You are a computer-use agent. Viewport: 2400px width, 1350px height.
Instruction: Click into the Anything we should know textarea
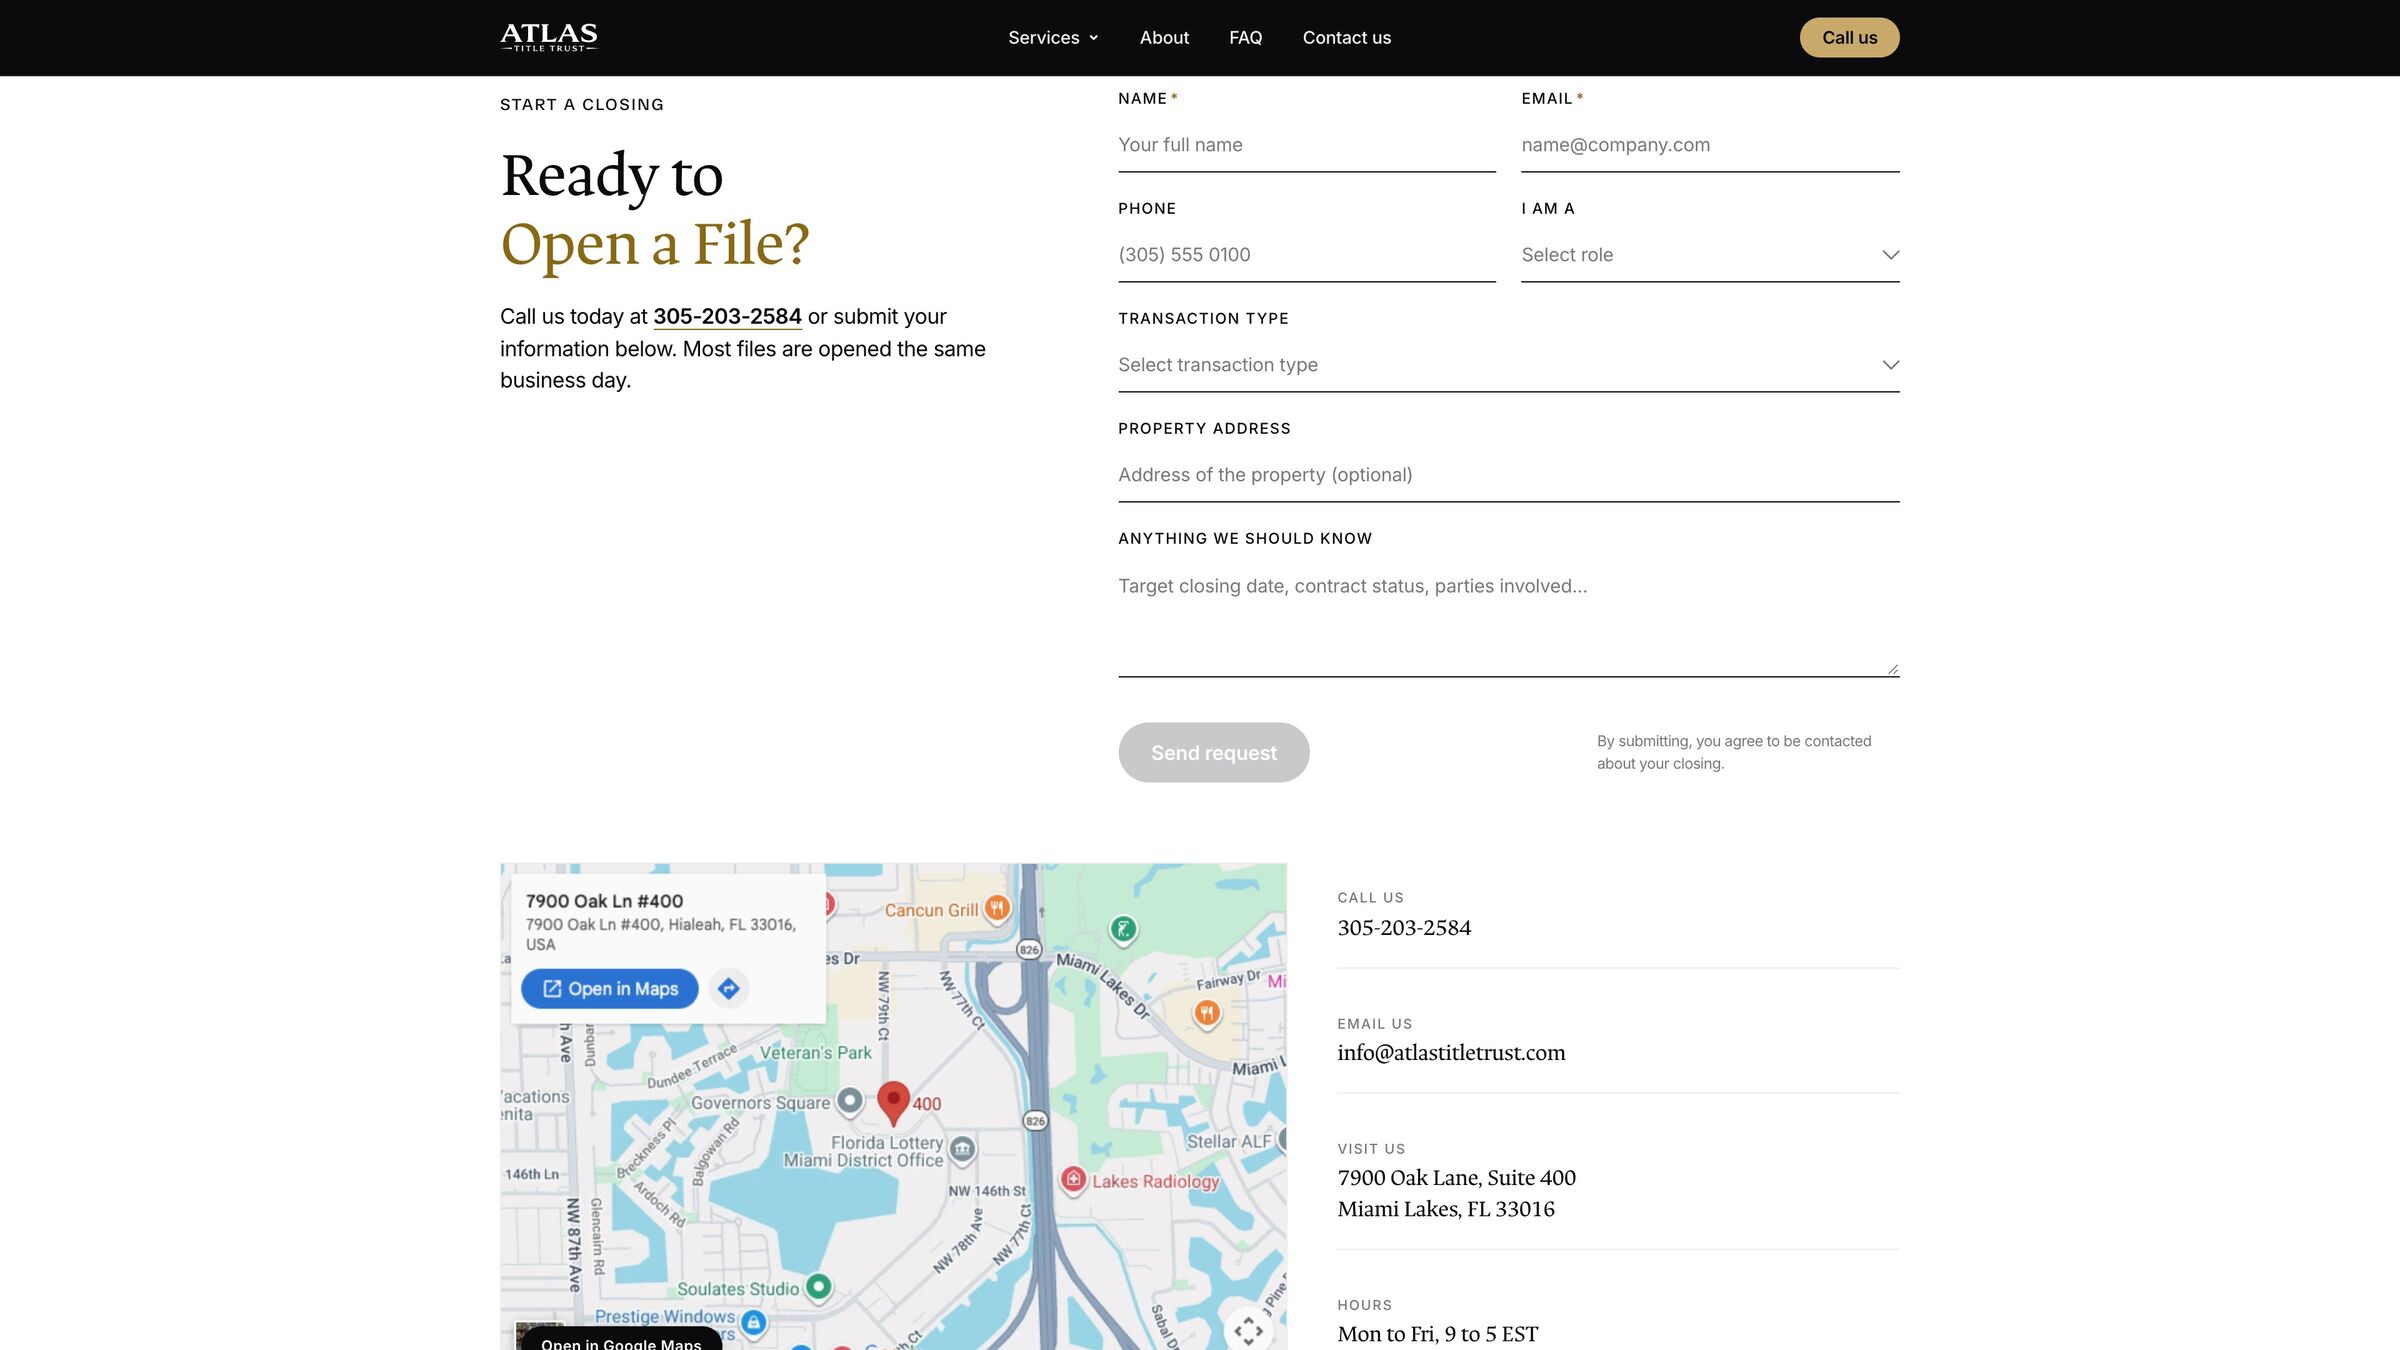(x=1508, y=618)
